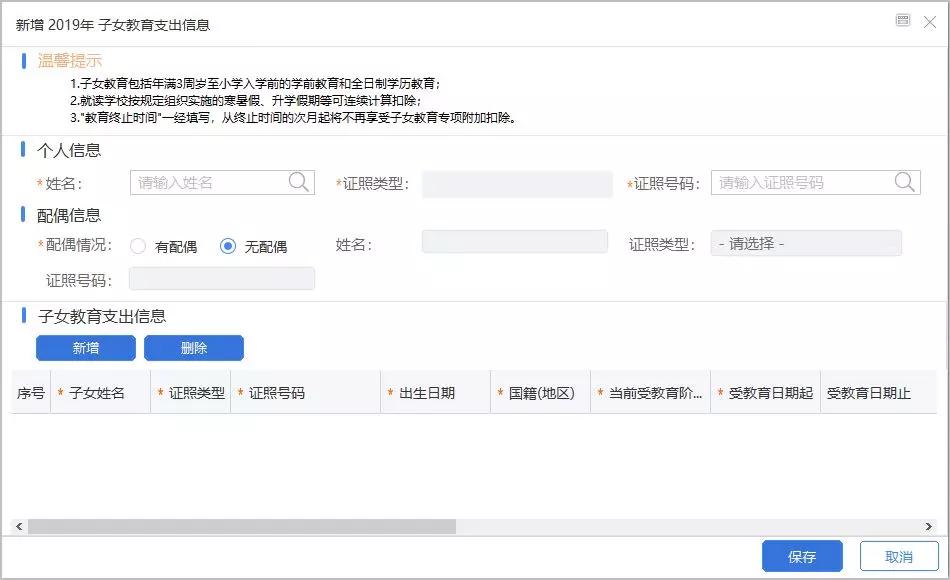Click the scrollbar left arrow
950x580 pixels.
coord(19,527)
